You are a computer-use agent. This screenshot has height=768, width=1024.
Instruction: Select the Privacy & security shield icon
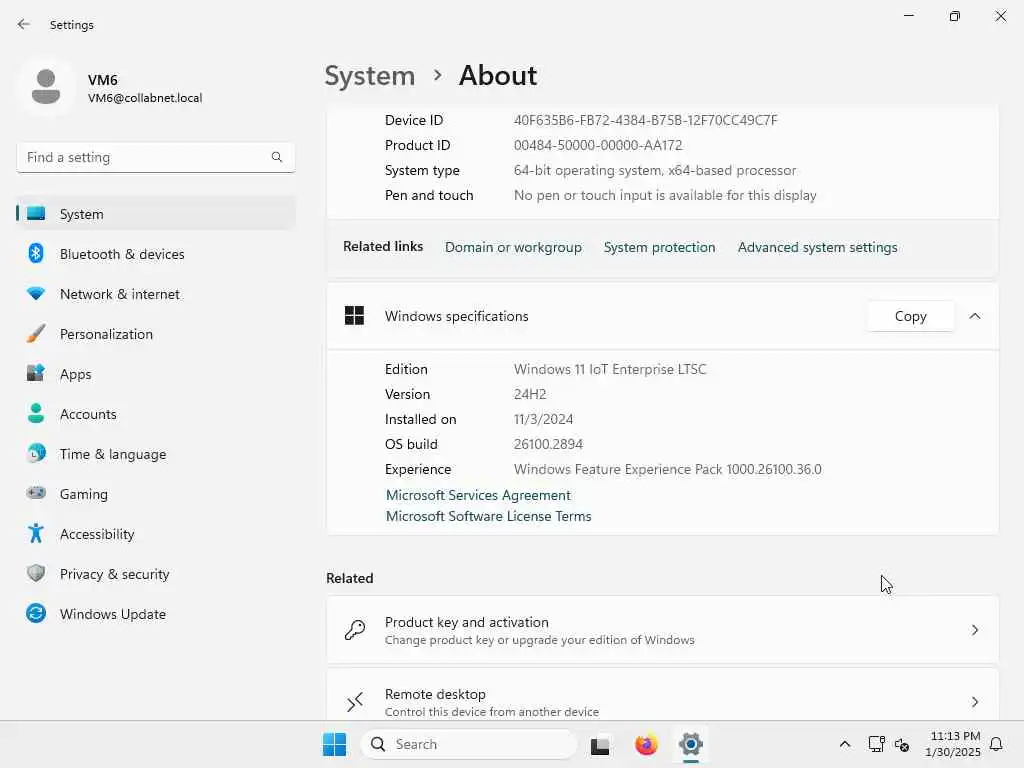click(x=36, y=573)
